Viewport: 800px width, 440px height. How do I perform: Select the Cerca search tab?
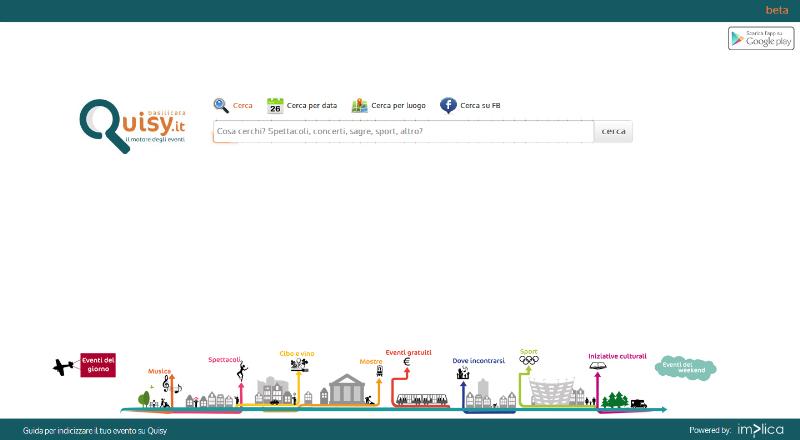[242, 106]
